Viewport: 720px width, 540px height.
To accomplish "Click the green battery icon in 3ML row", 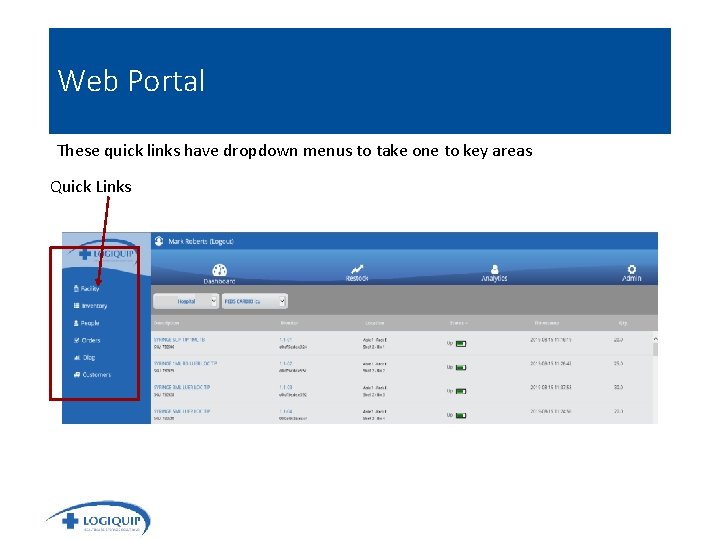I will [461, 391].
